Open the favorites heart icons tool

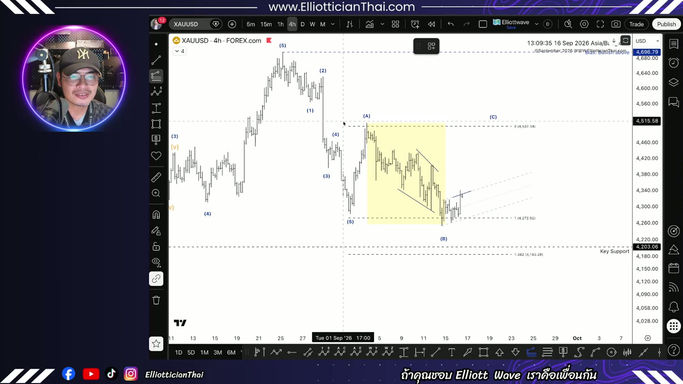pyautogui.click(x=156, y=155)
